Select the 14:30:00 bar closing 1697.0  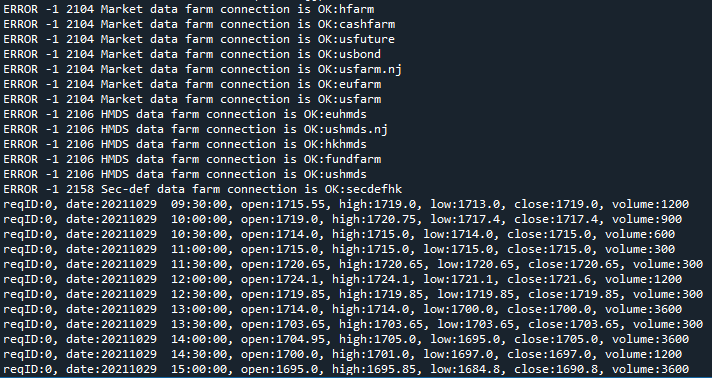pyautogui.click(x=343, y=354)
